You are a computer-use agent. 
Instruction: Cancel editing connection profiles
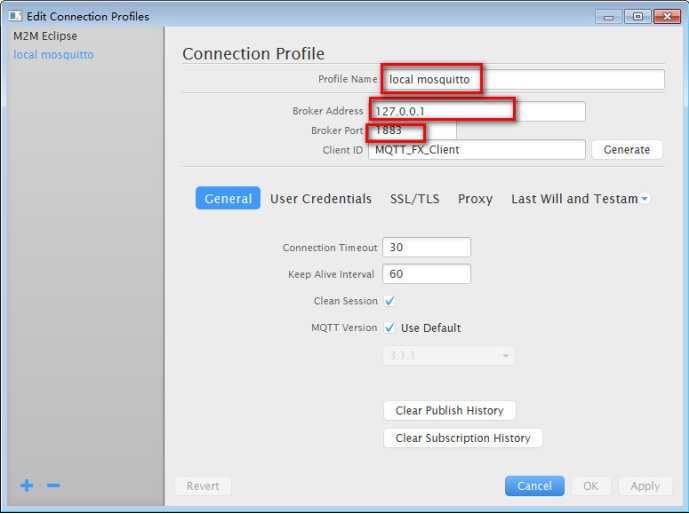click(x=534, y=486)
